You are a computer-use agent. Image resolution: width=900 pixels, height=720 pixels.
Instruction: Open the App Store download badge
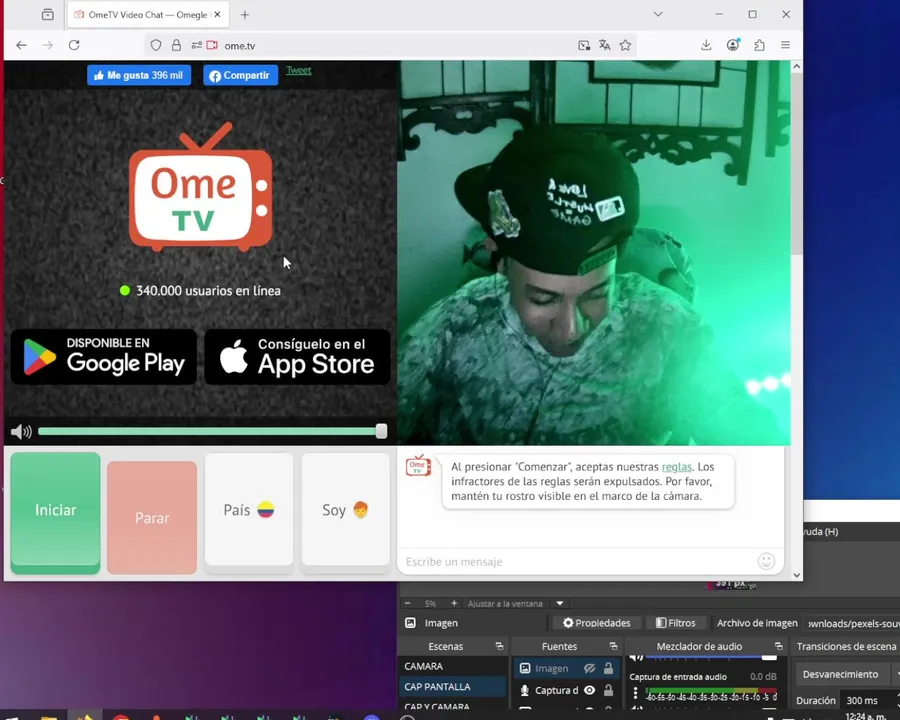pos(297,357)
